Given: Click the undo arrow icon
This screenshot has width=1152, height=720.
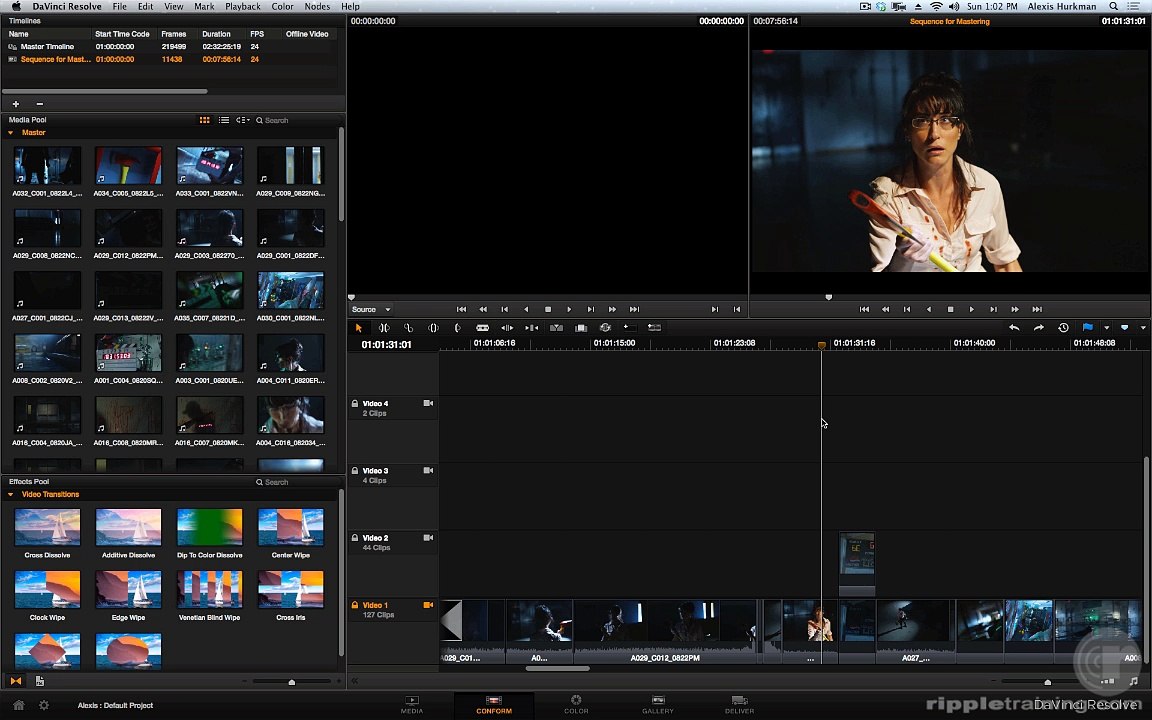Looking at the screenshot, I should click(x=1014, y=328).
